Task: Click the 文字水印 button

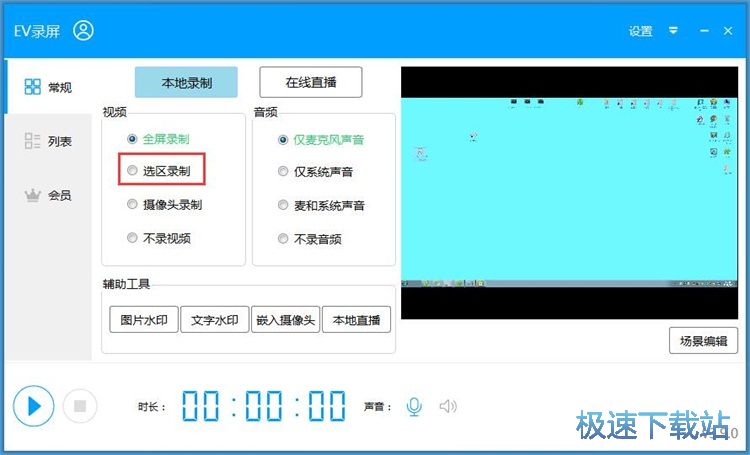Action: tap(215, 320)
